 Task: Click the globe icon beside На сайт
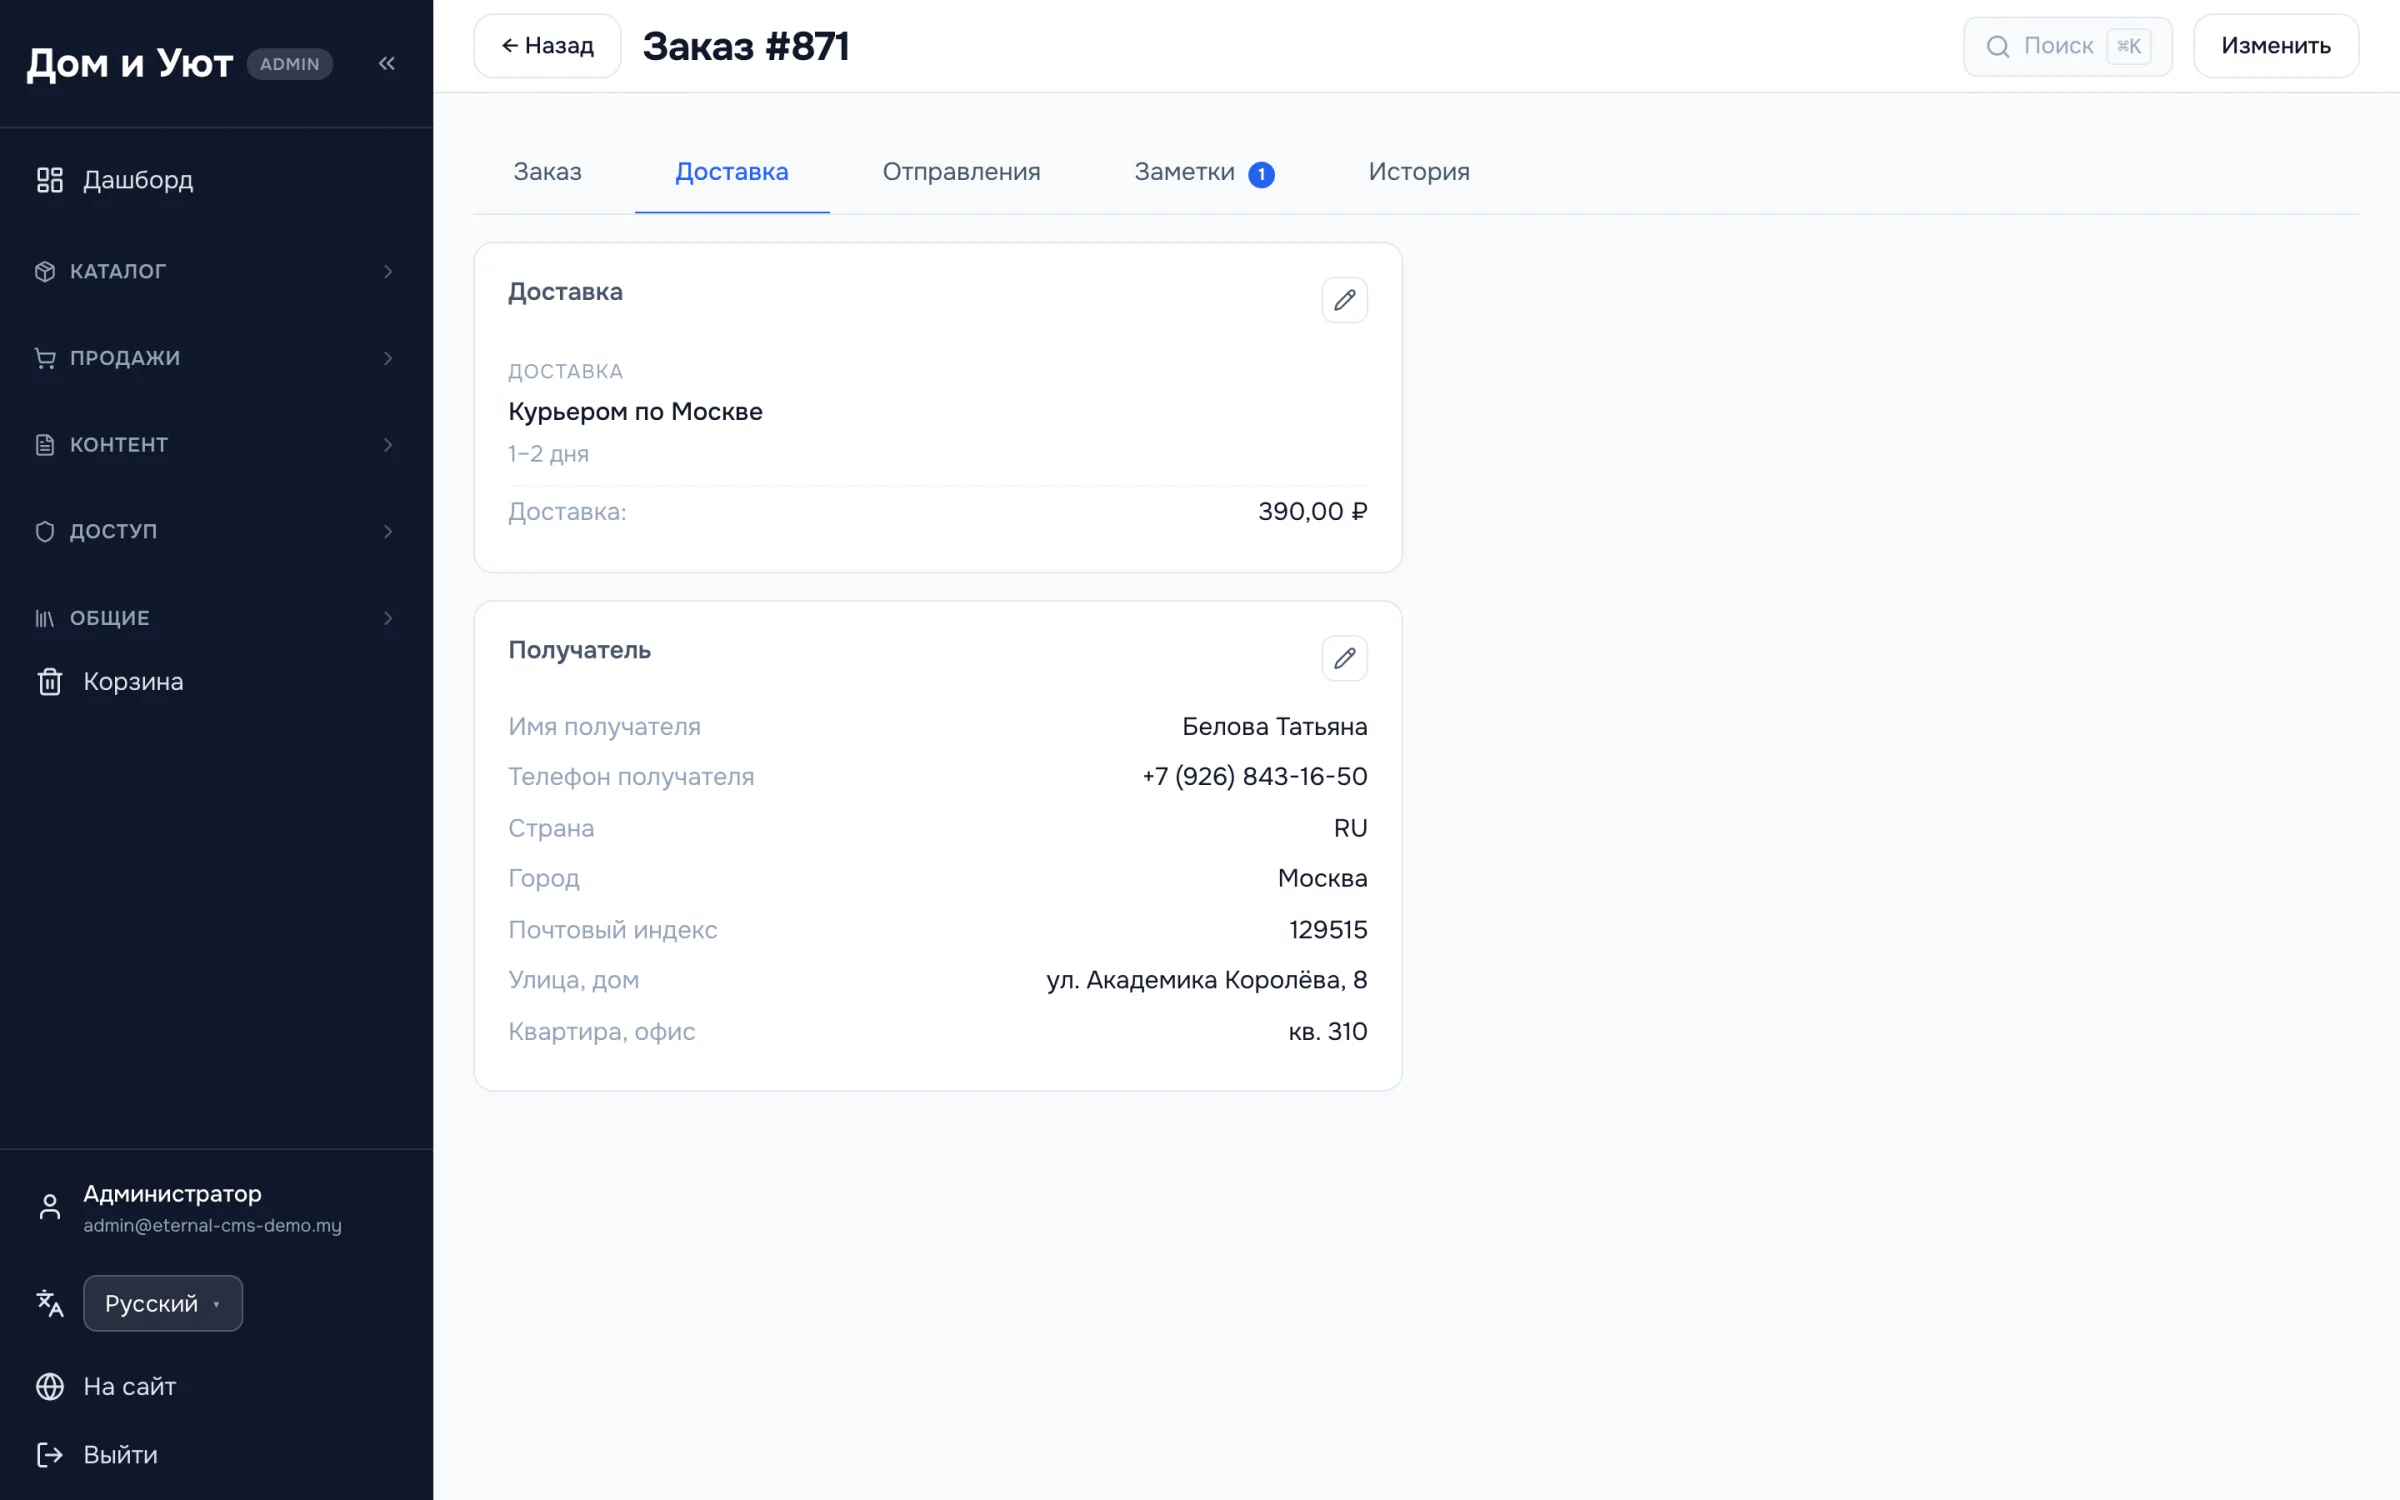click(x=49, y=1386)
